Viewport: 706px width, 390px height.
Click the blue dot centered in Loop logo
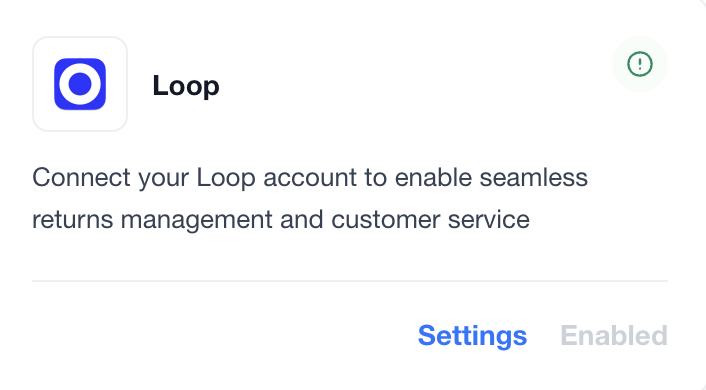coord(80,84)
